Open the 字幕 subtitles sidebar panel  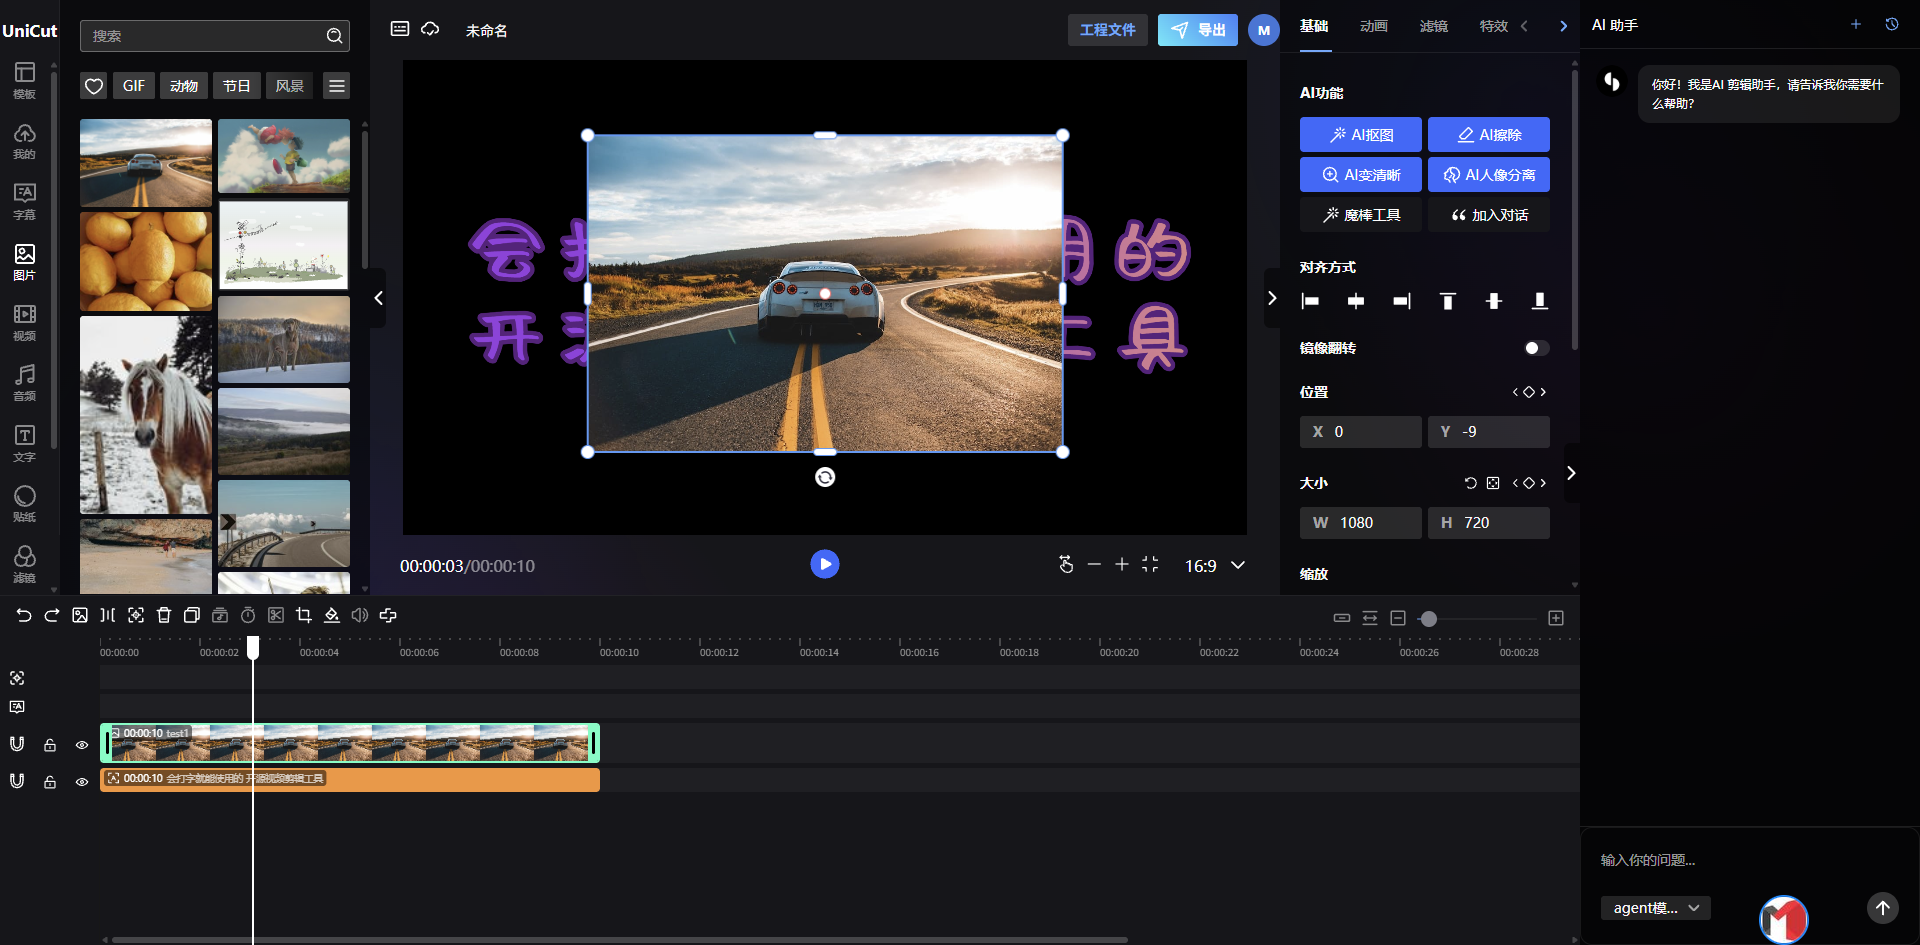pos(24,202)
